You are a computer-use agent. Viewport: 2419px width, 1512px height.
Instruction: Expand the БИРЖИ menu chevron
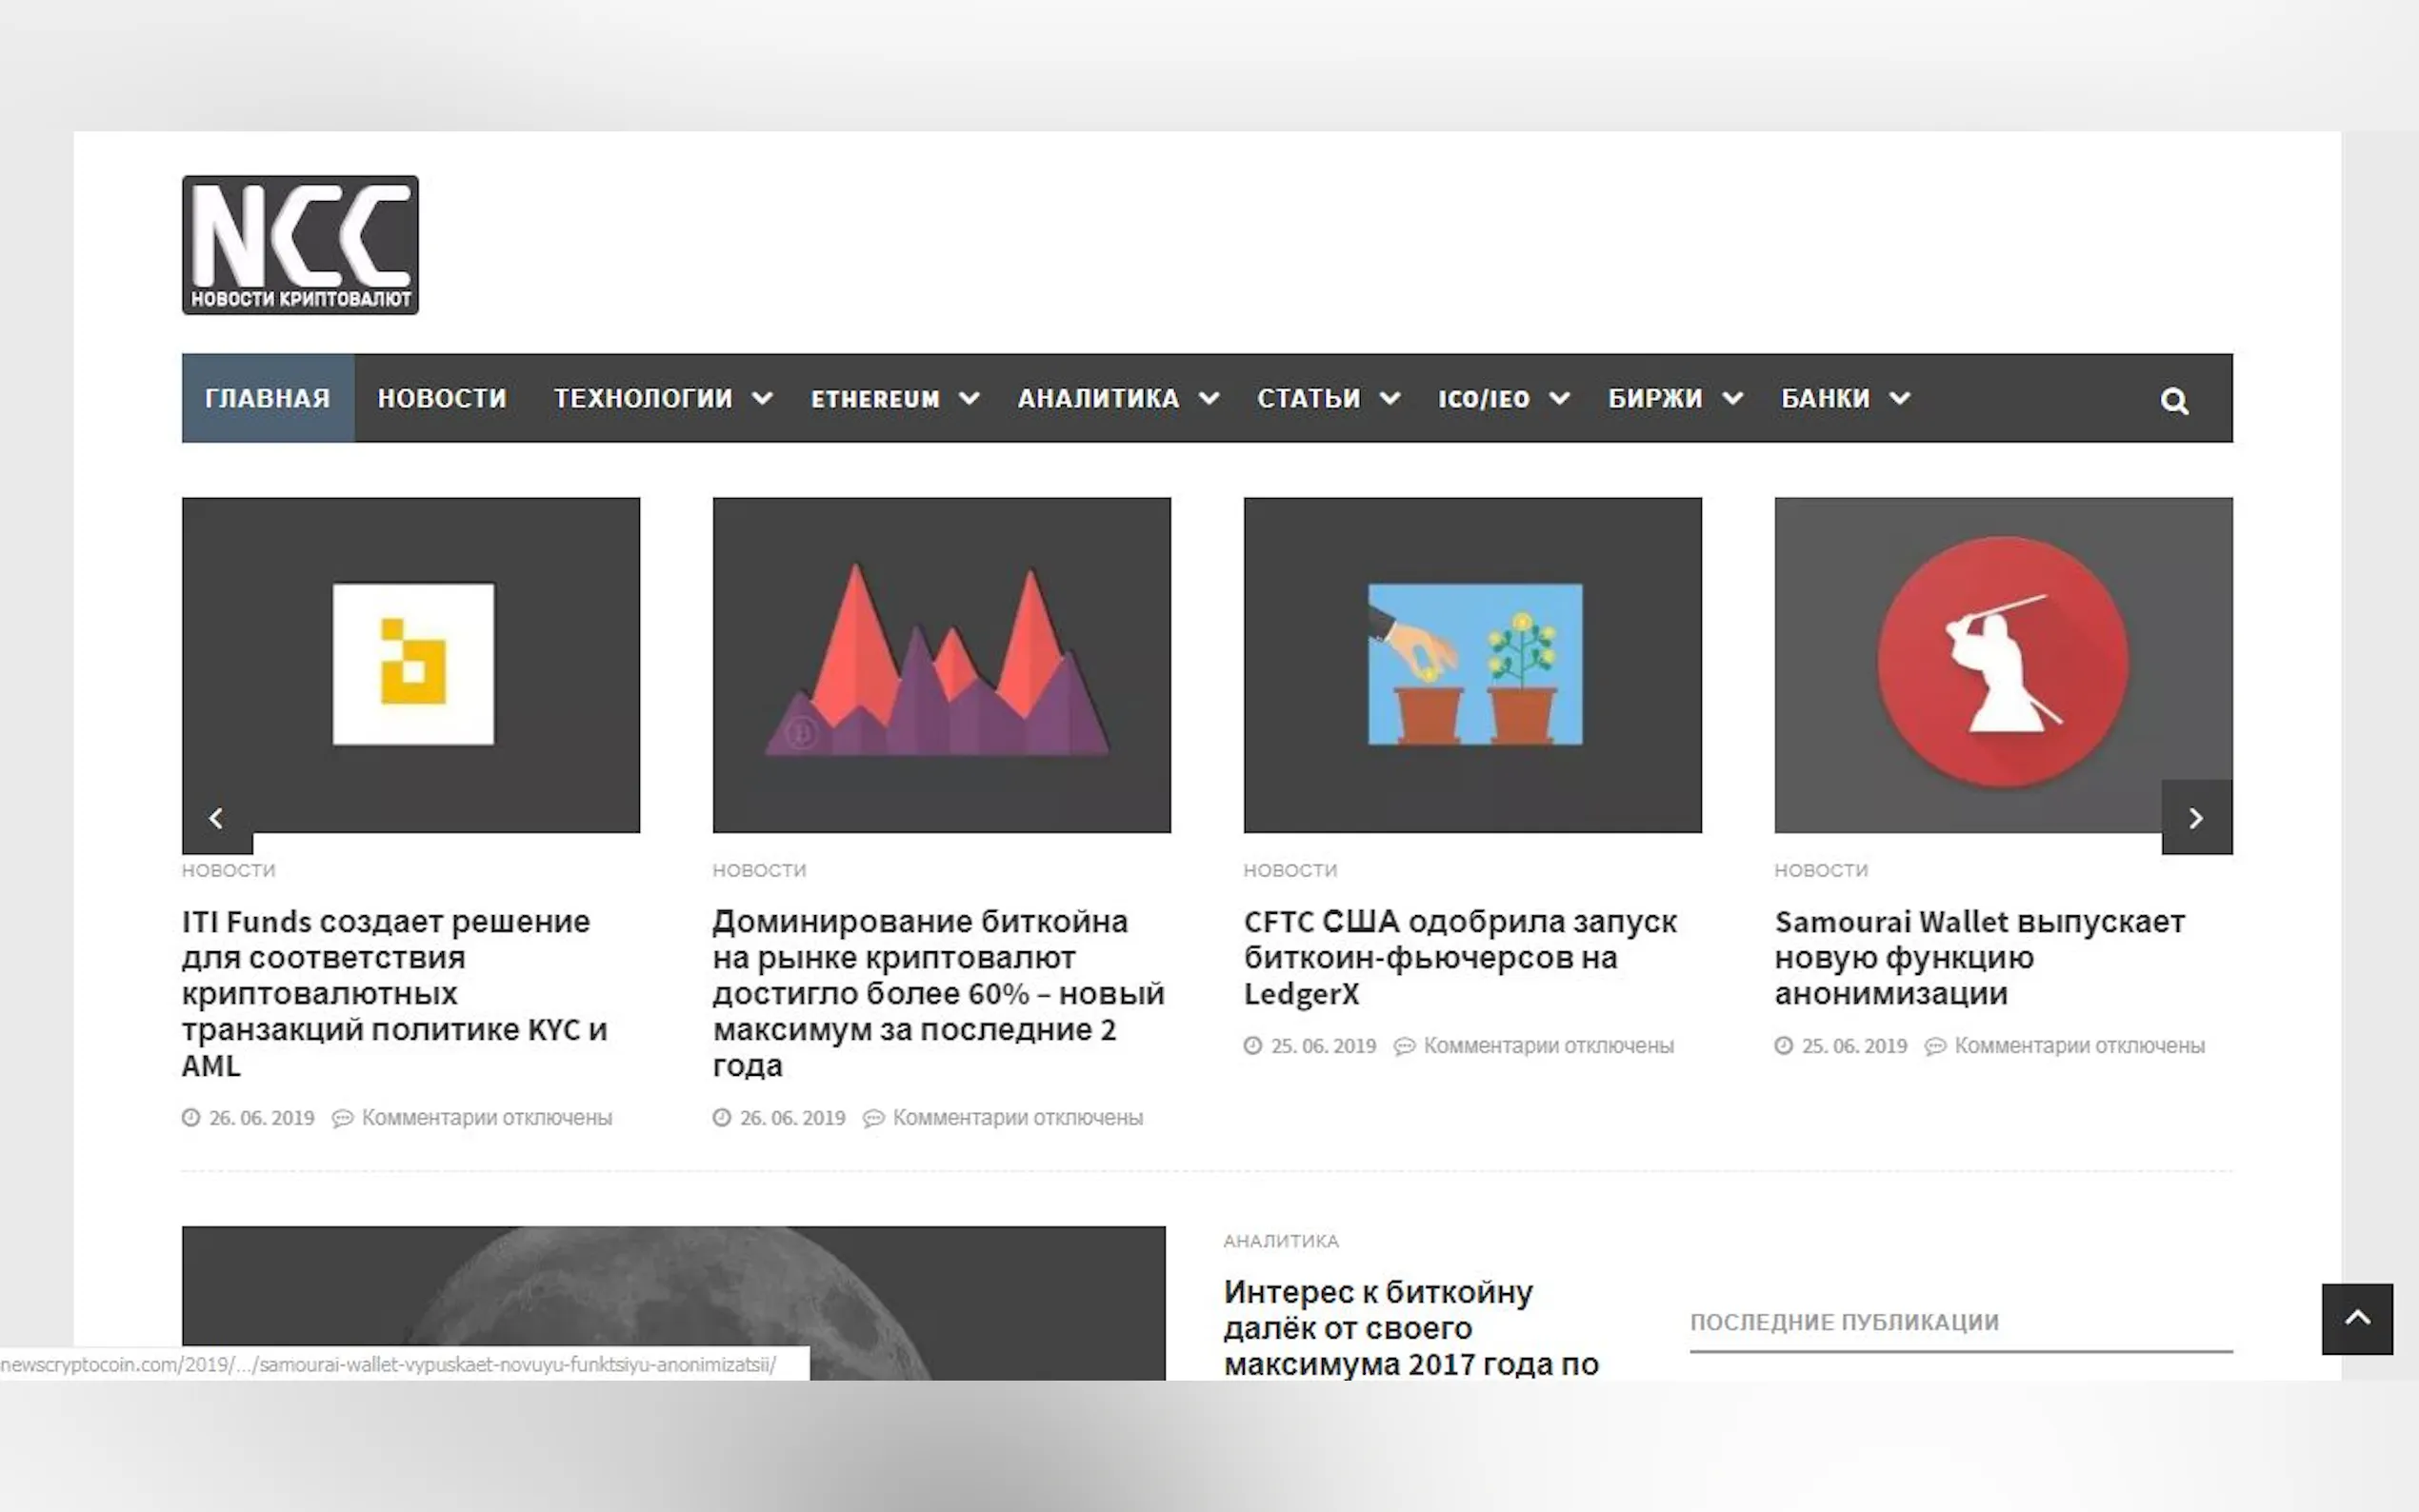(1733, 398)
